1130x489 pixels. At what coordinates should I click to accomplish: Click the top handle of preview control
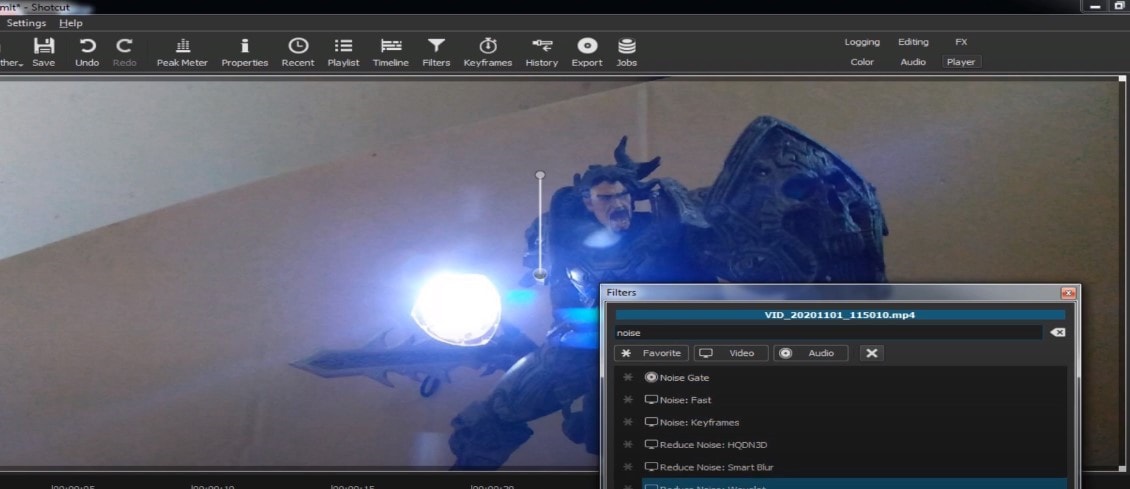(x=540, y=175)
